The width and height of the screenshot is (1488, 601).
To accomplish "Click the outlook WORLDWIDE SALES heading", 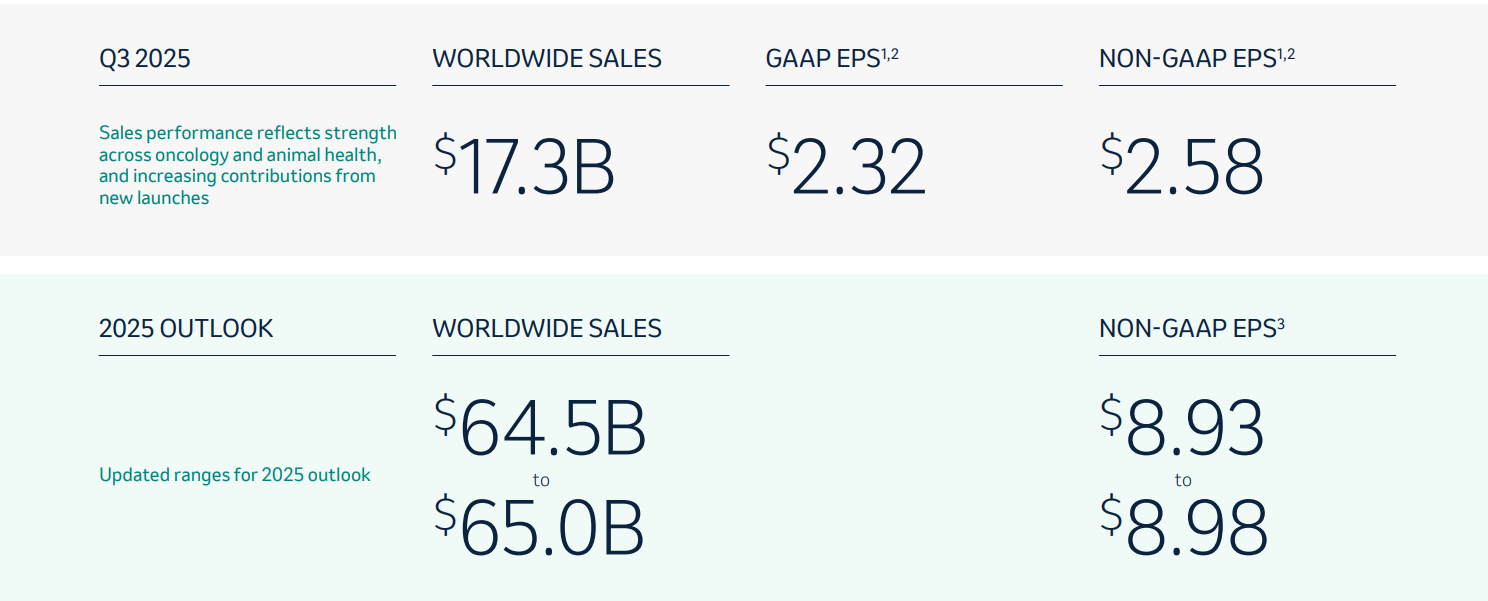I will pyautogui.click(x=547, y=329).
